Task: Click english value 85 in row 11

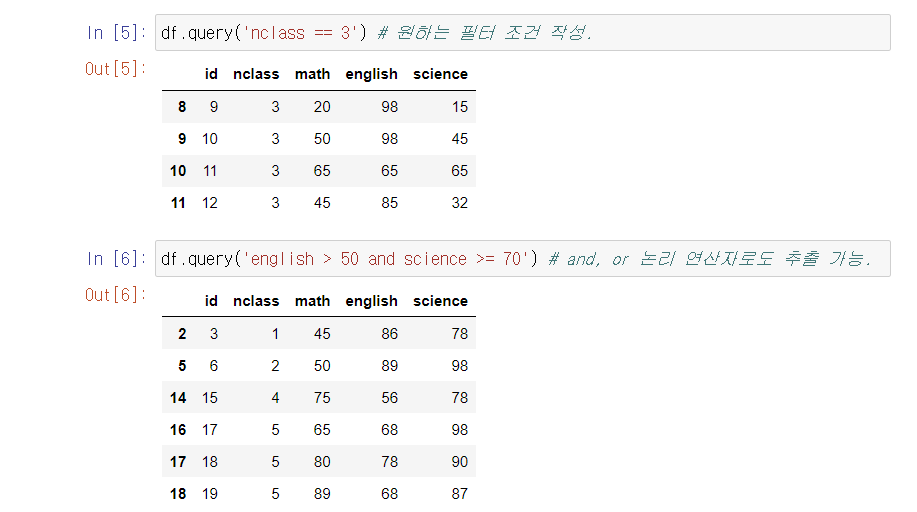Action: (x=389, y=203)
